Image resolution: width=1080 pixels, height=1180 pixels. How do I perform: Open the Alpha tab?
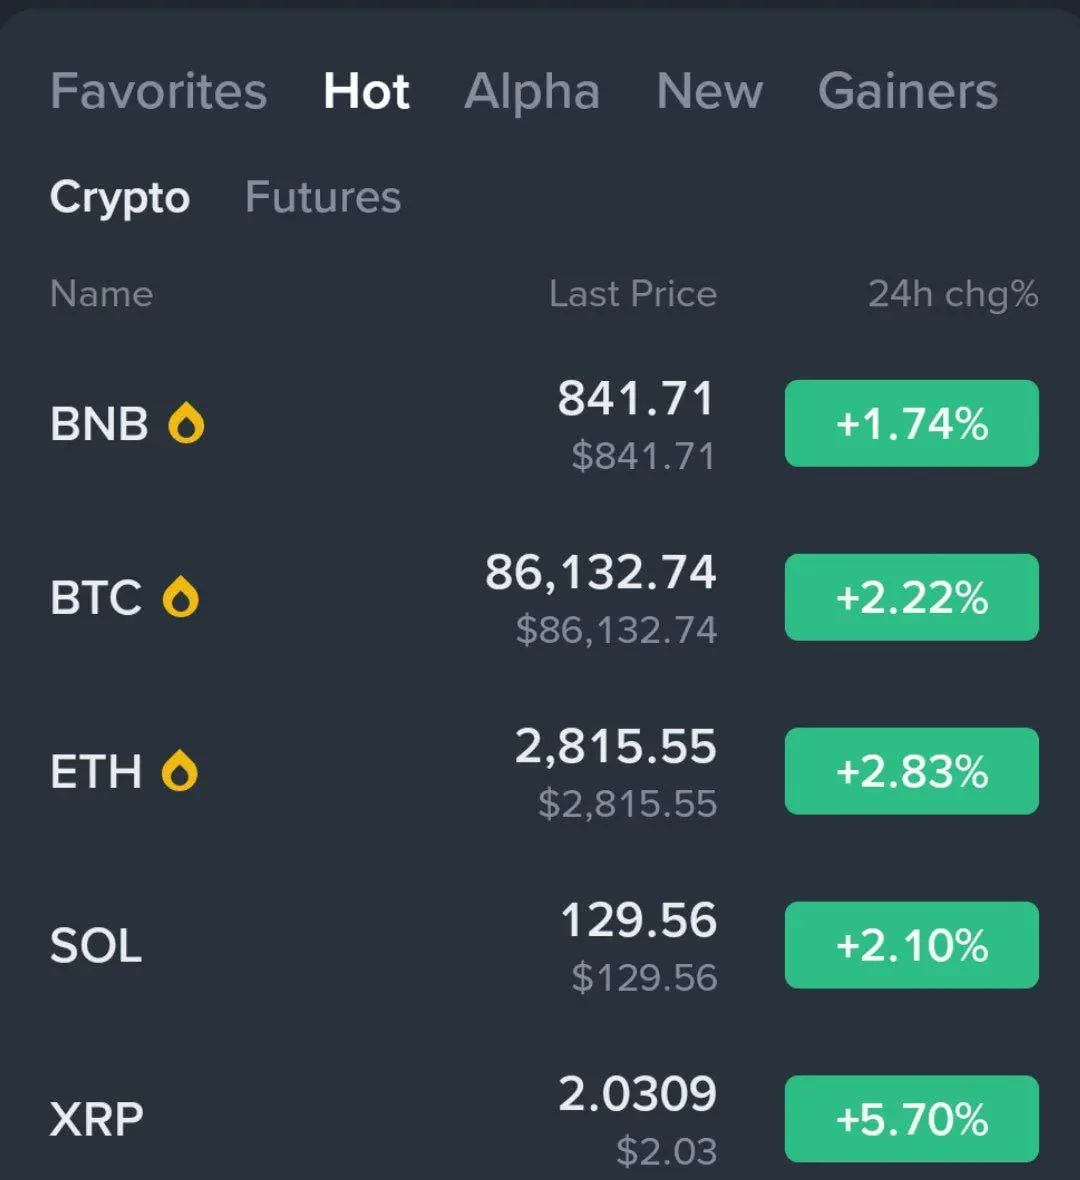[532, 91]
